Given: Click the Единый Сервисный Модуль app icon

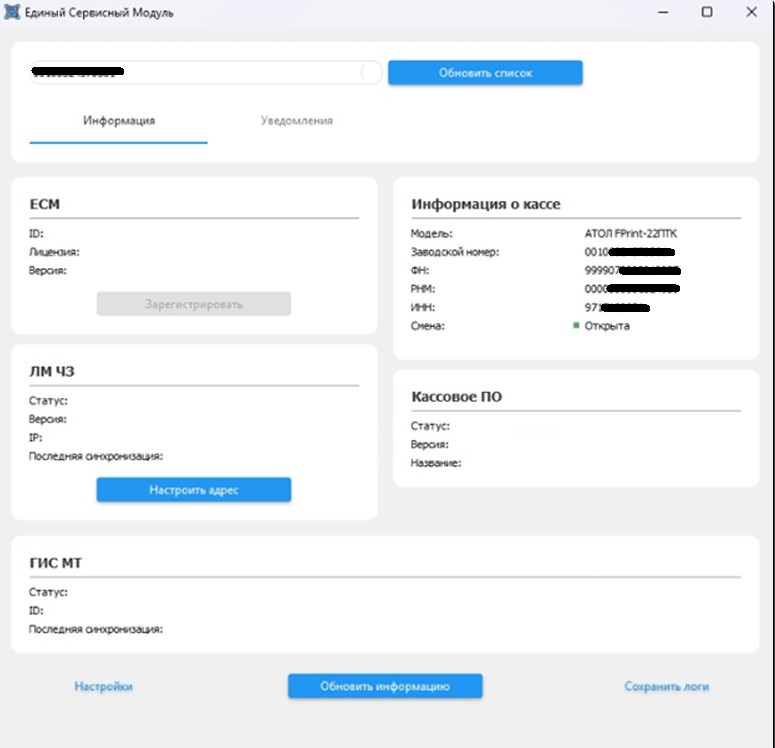Looking at the screenshot, I should coord(12,12).
